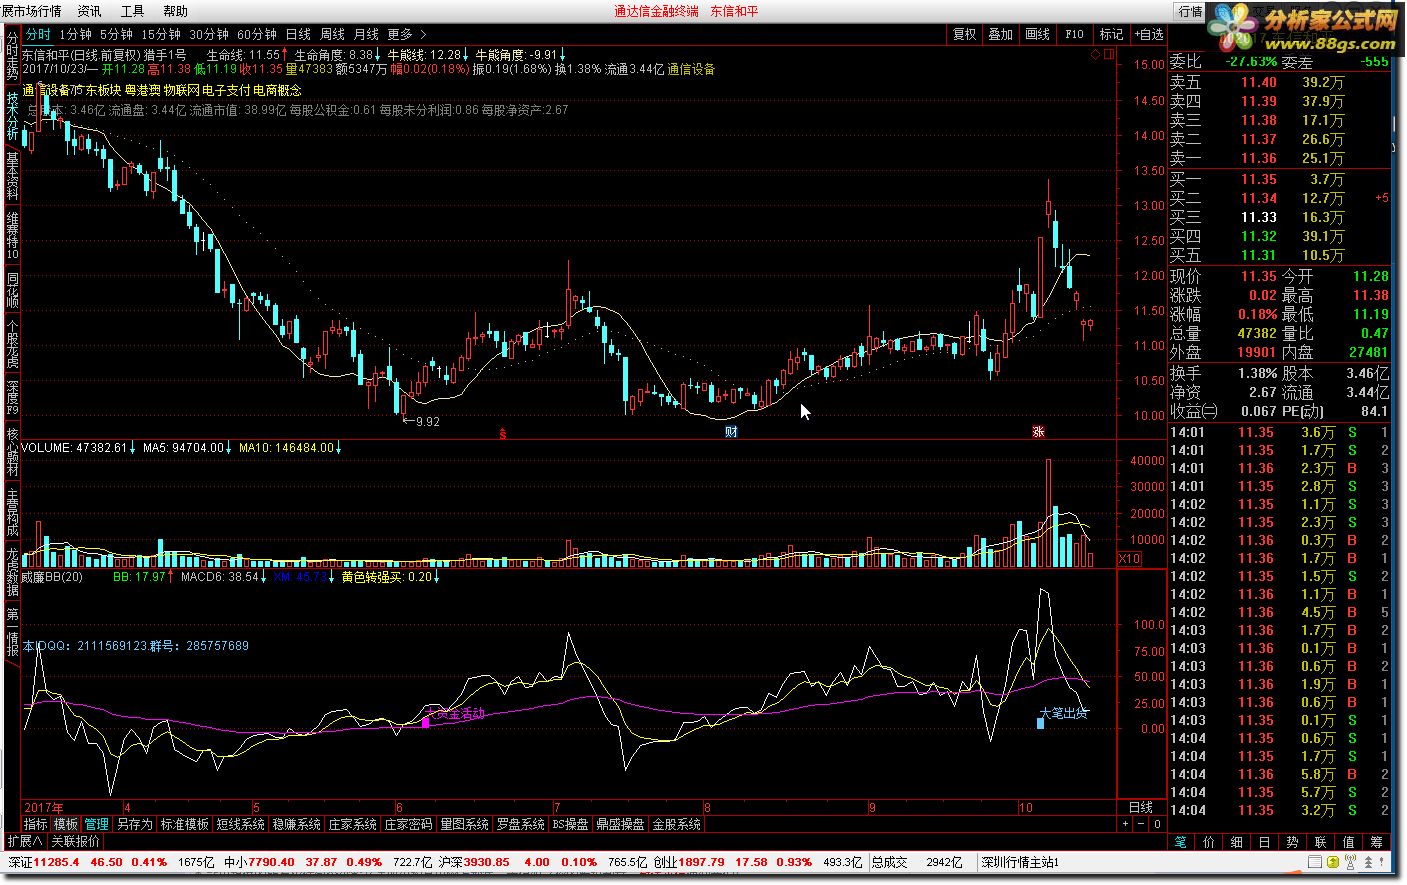Toggle the 画线 drawing tools button
Image resolution: width=1407 pixels, height=885 pixels.
[x=1037, y=34]
